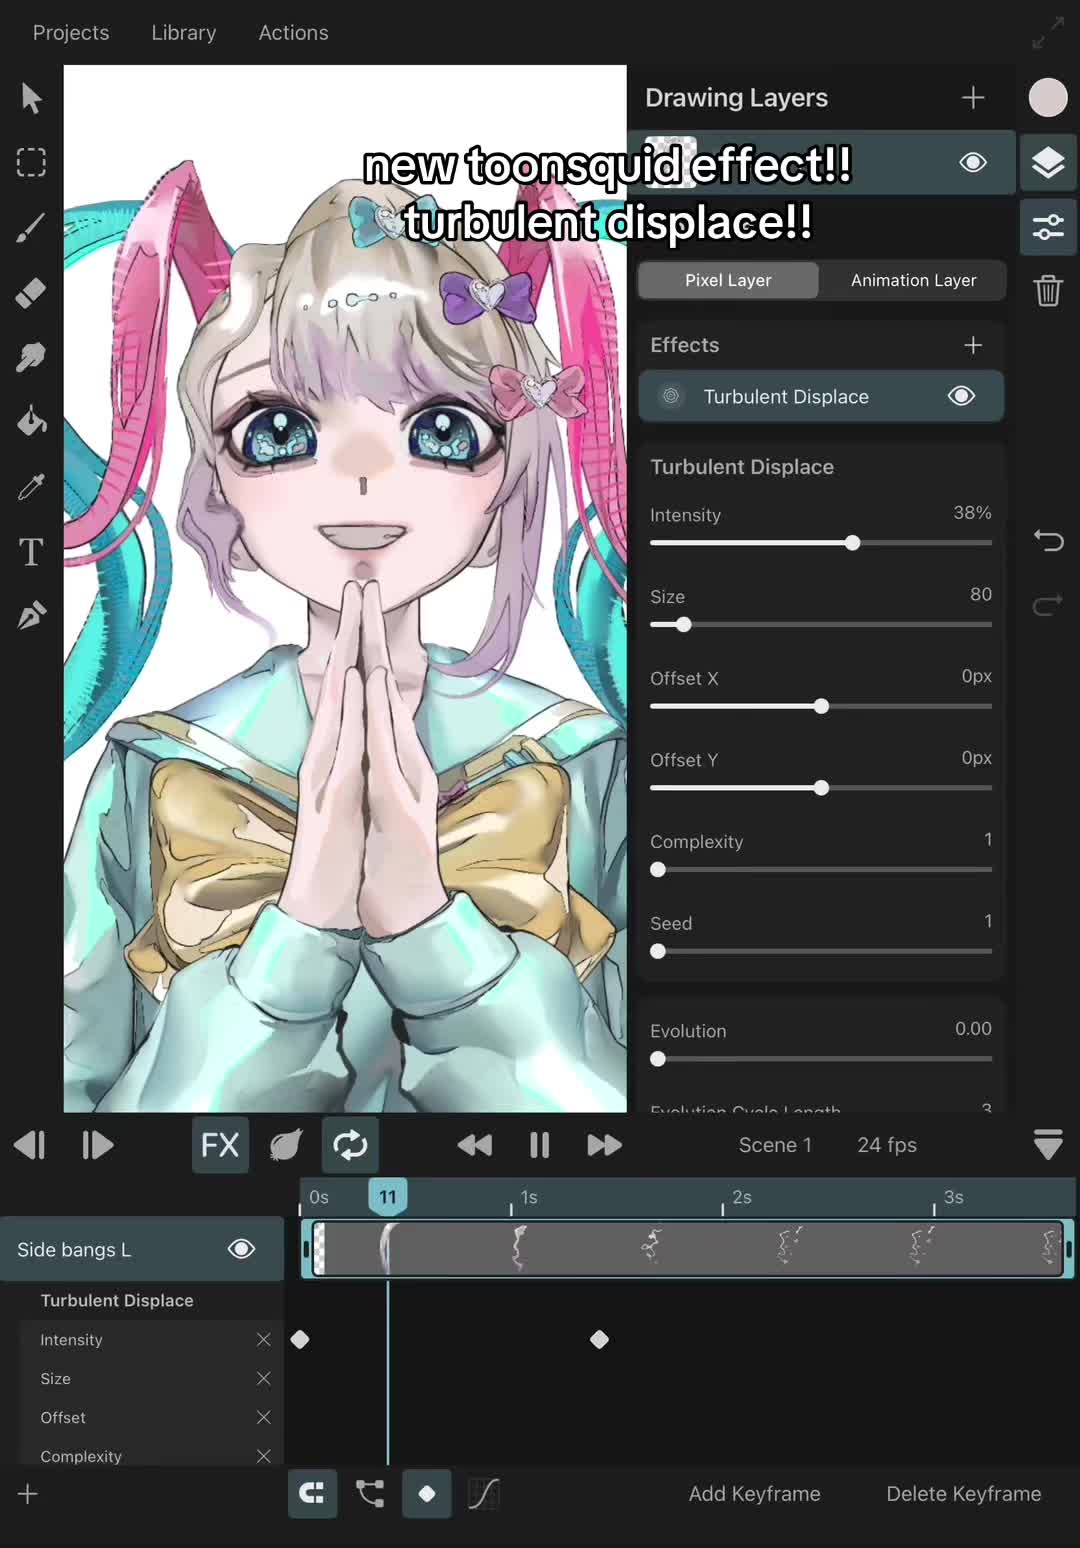Open the Projects menu
1080x1548 pixels.
pos(71,33)
